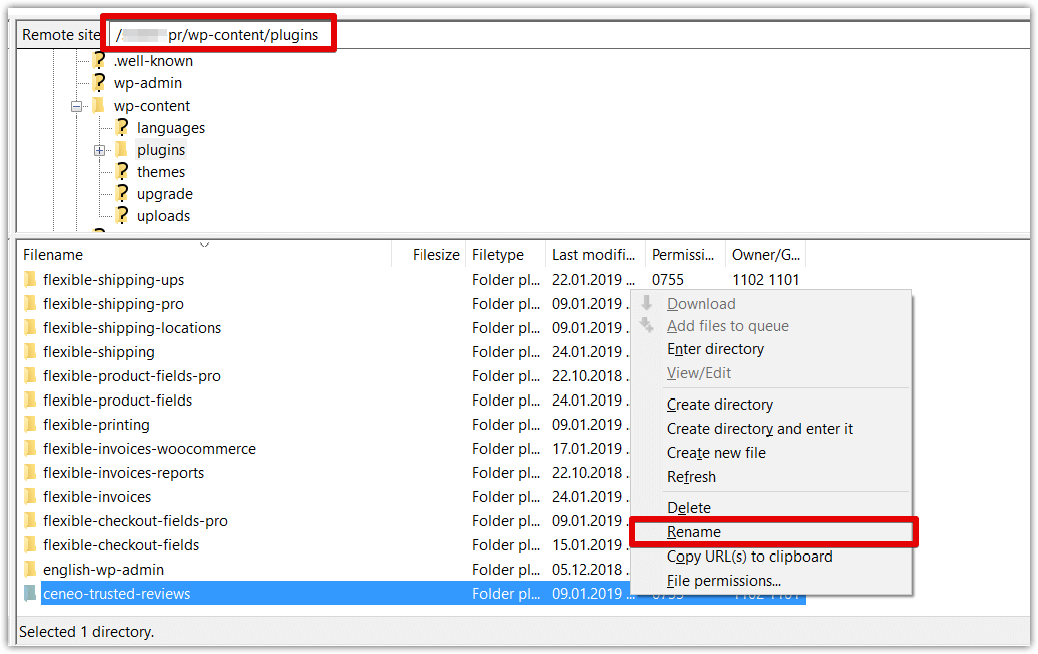Select the flexible-product-fields folder name
This screenshot has height=654, width=1038.
117,400
